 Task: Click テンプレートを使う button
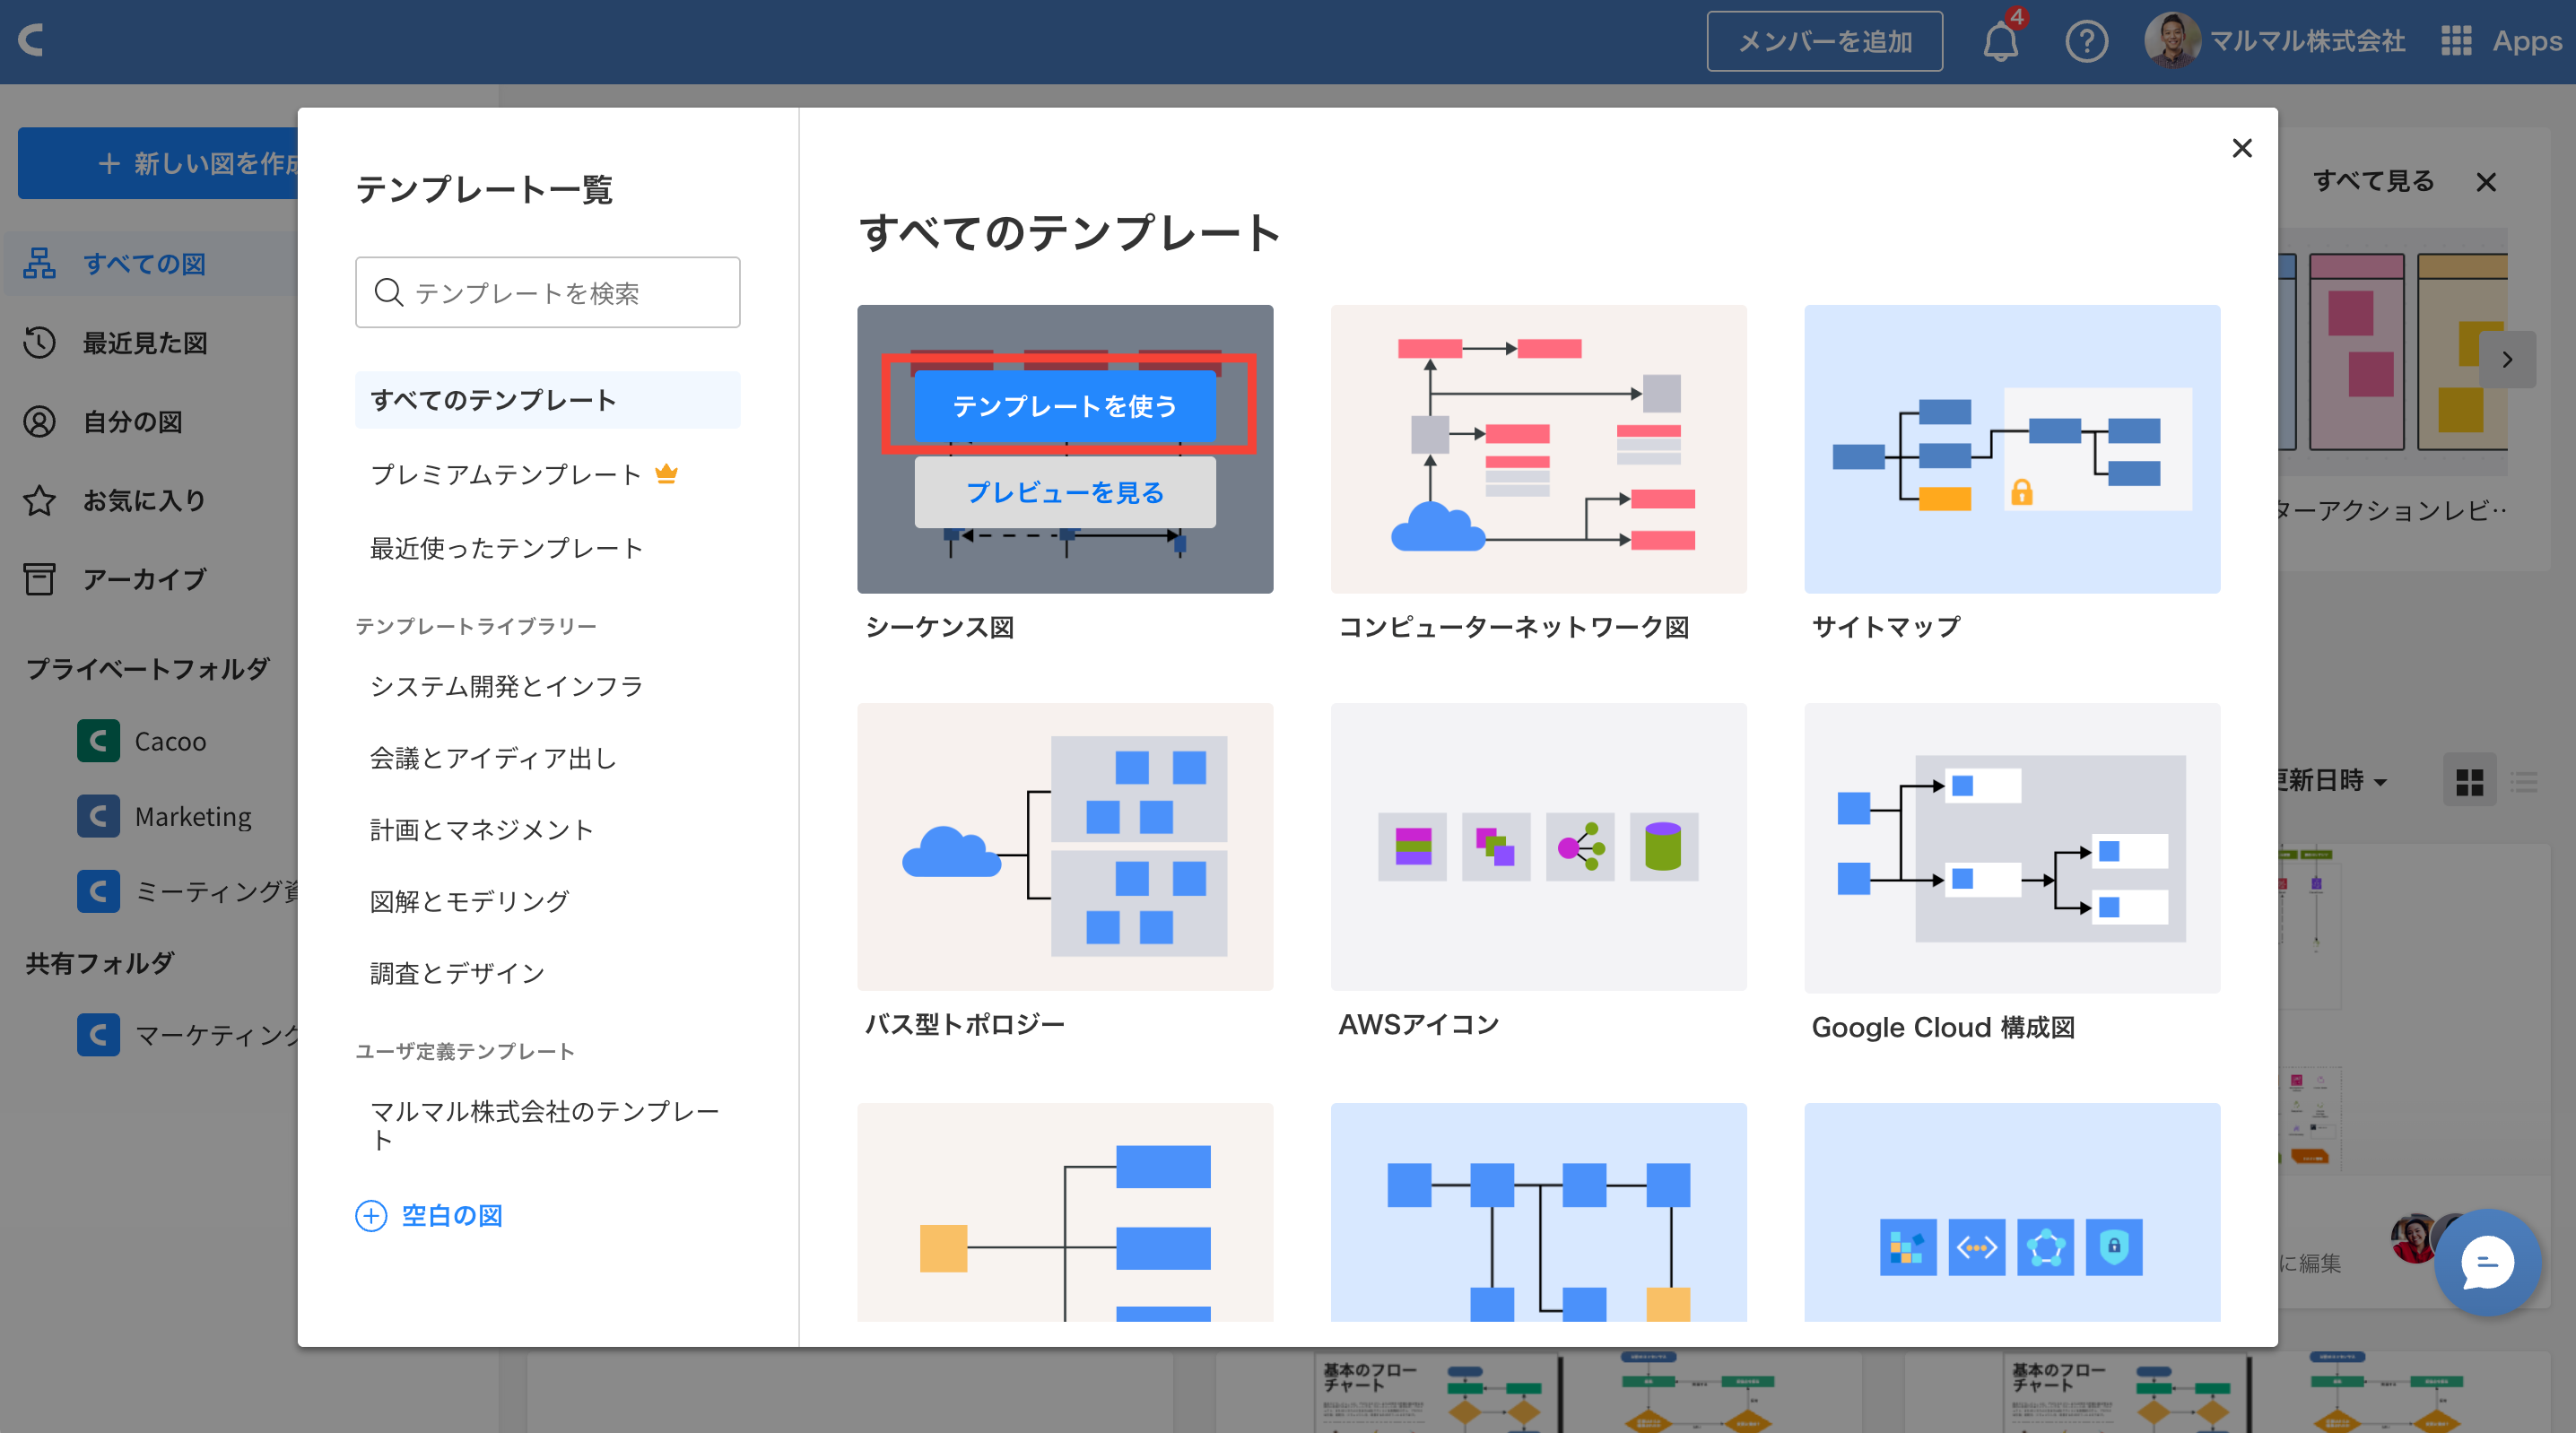(x=1065, y=406)
